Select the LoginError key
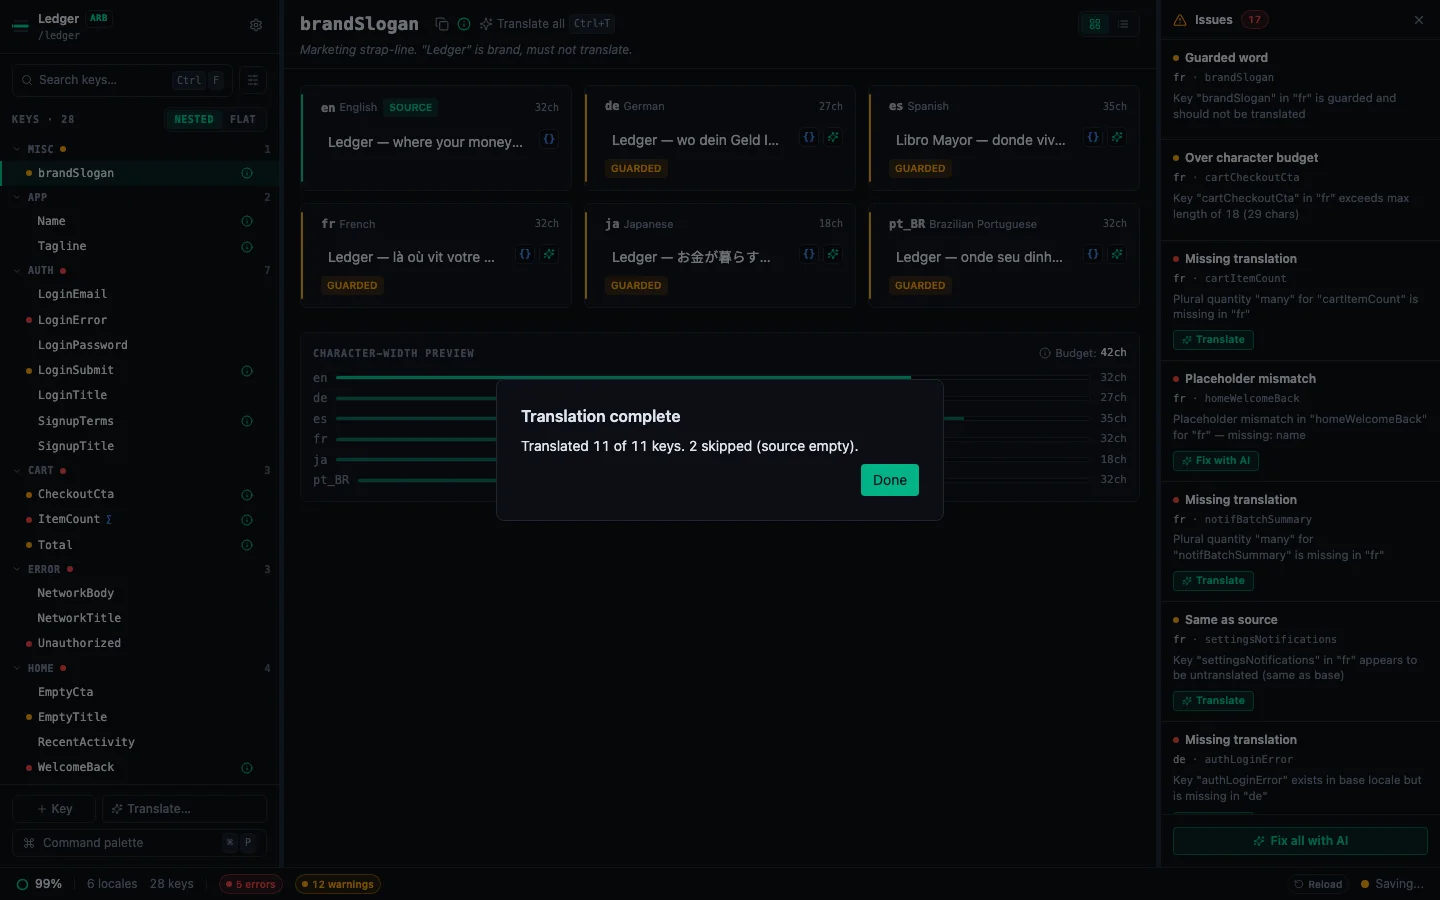The height and width of the screenshot is (900, 1440). click(139, 320)
